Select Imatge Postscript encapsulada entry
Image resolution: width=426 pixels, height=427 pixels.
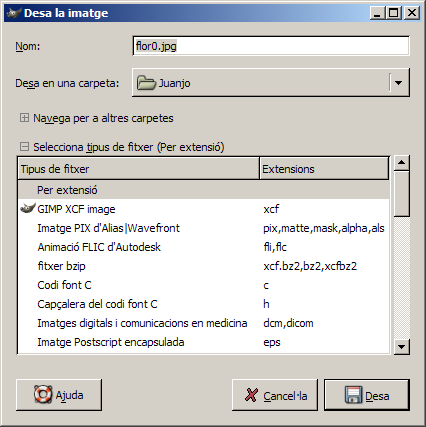pyautogui.click(x=203, y=342)
